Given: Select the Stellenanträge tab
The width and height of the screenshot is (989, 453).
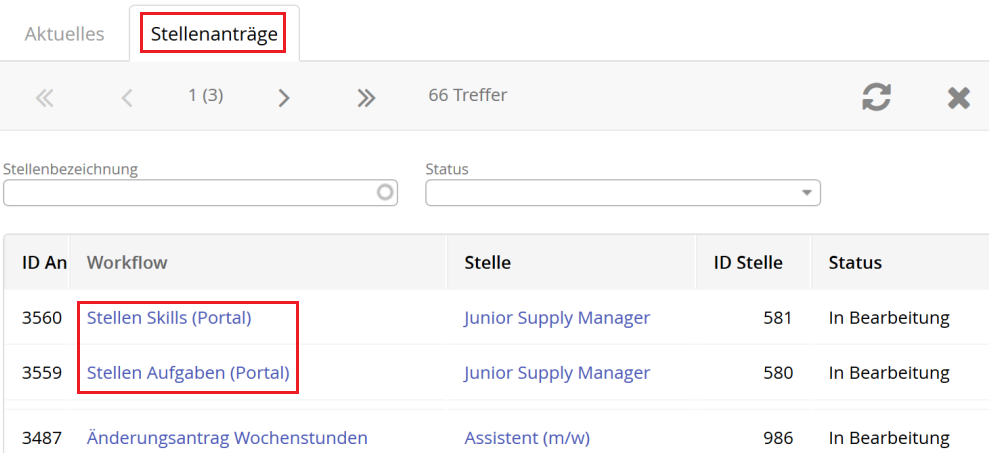Looking at the screenshot, I should [x=214, y=34].
